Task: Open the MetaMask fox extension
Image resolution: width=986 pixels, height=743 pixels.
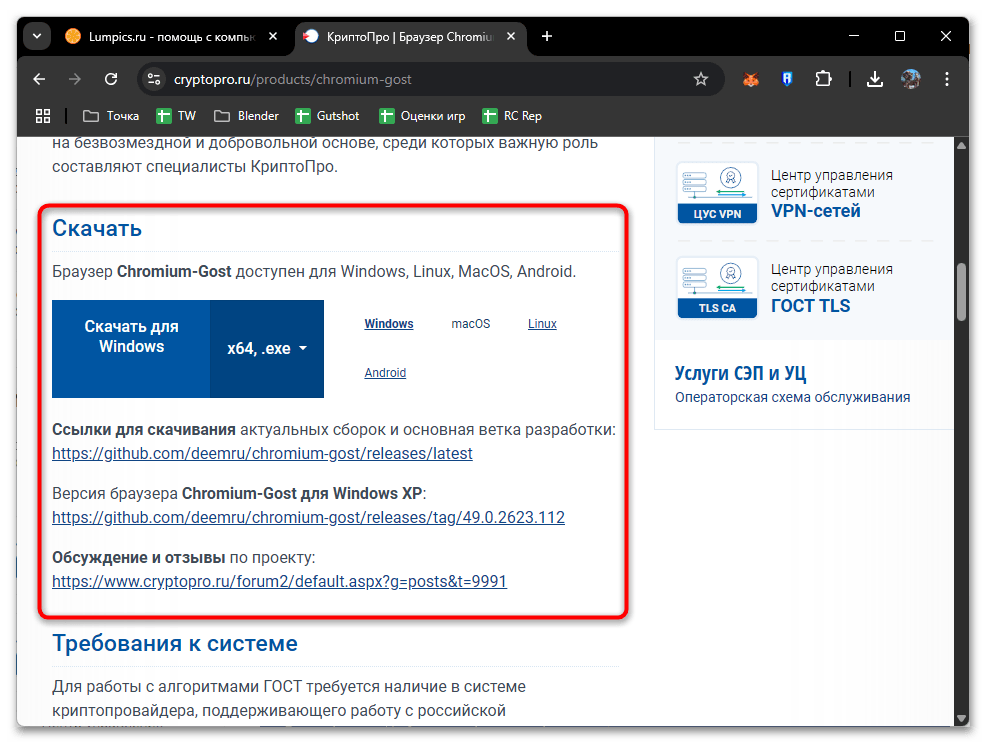Action: [x=751, y=79]
